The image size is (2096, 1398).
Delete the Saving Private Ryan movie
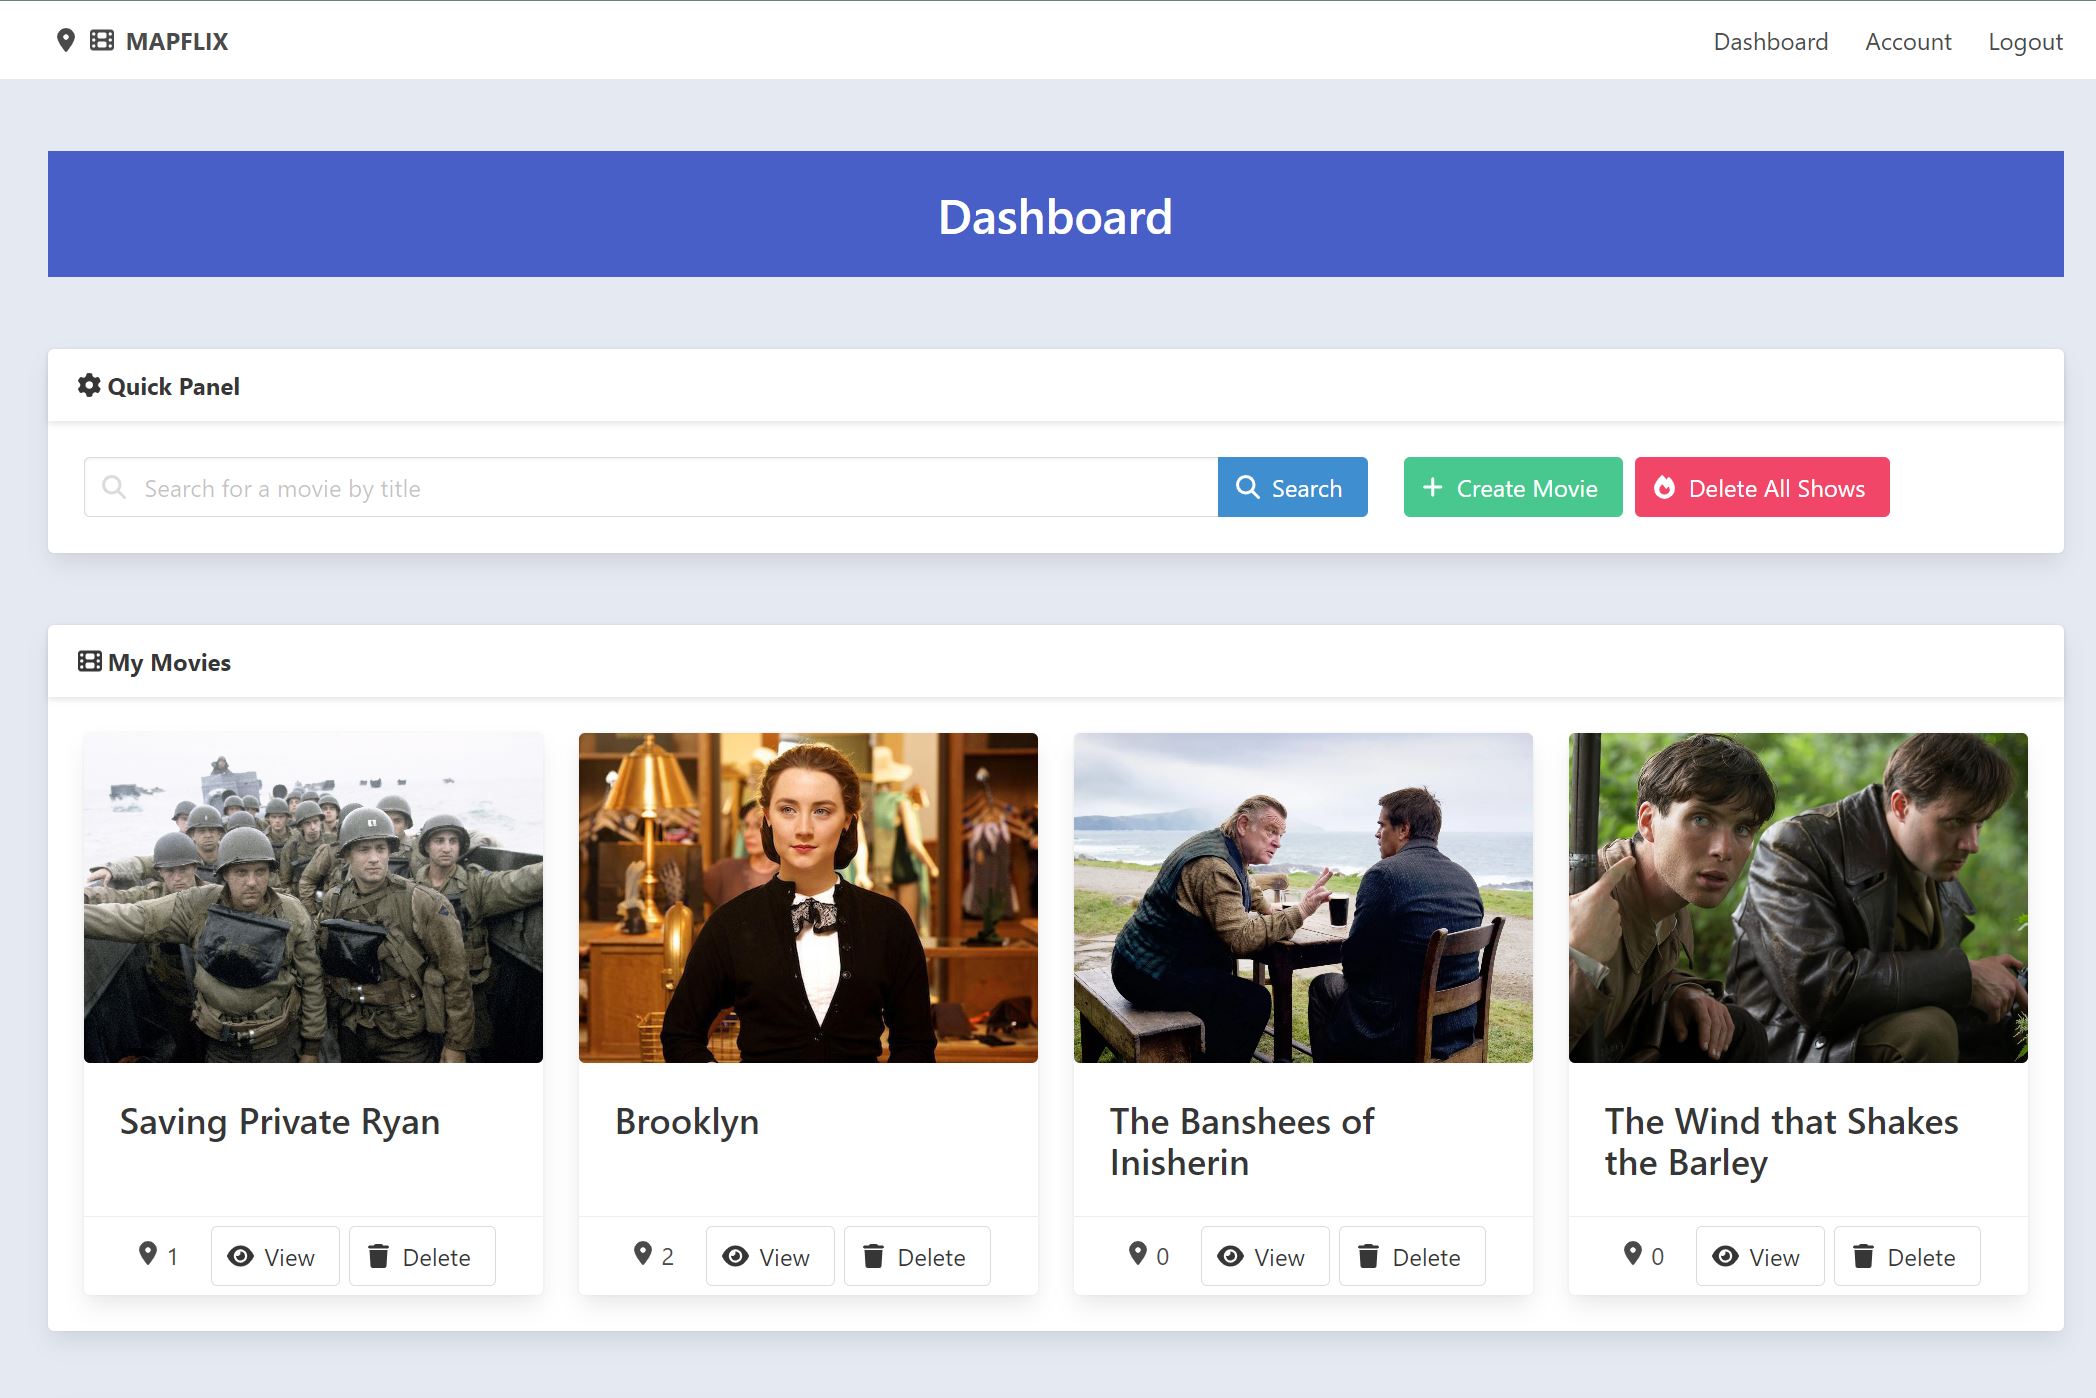point(422,1256)
